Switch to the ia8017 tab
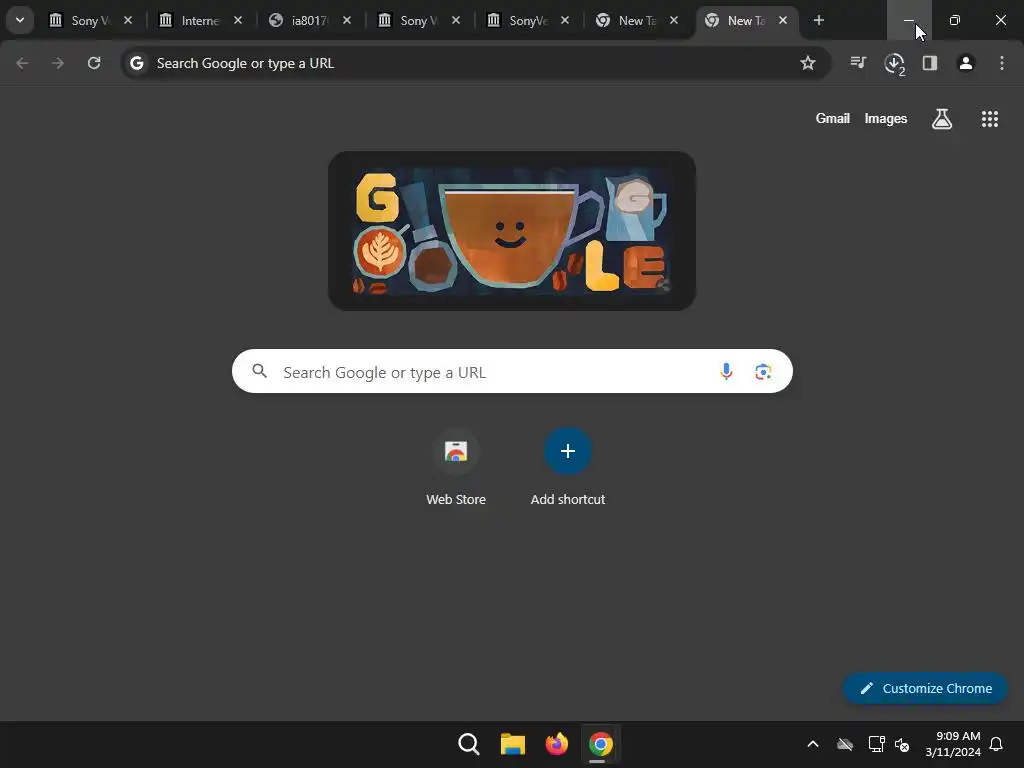 coord(310,20)
